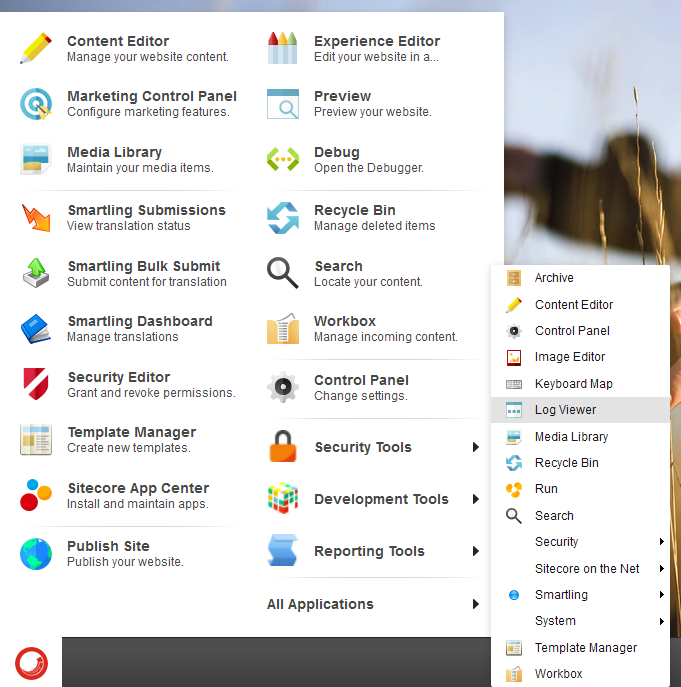681x687 pixels.
Task: Click the large Recycle Bin arrows icon
Action: click(283, 217)
